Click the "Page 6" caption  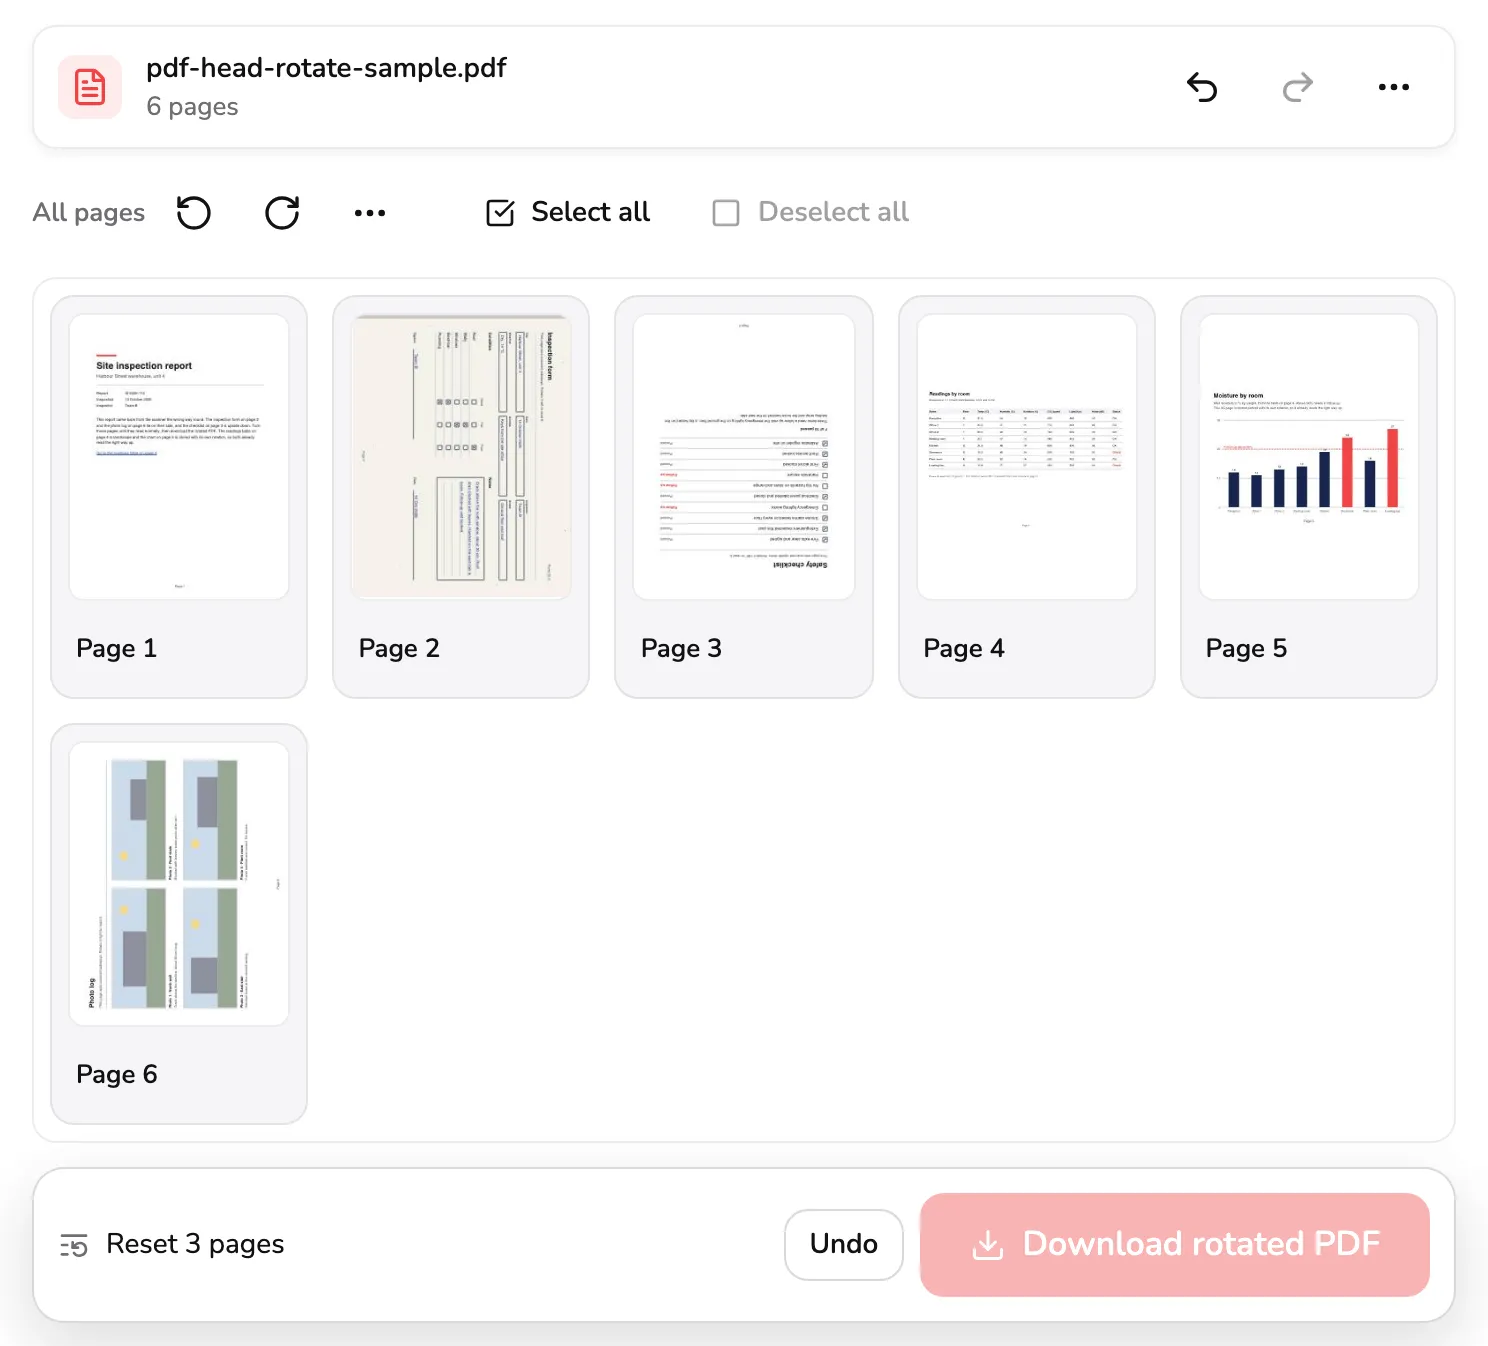click(x=117, y=1074)
